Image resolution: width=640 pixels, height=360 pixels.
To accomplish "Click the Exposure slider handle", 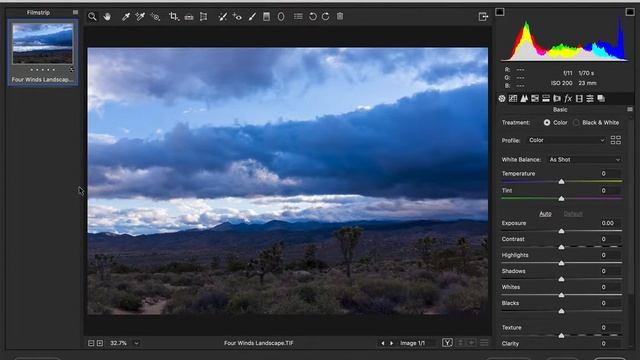I will pyautogui.click(x=561, y=231).
